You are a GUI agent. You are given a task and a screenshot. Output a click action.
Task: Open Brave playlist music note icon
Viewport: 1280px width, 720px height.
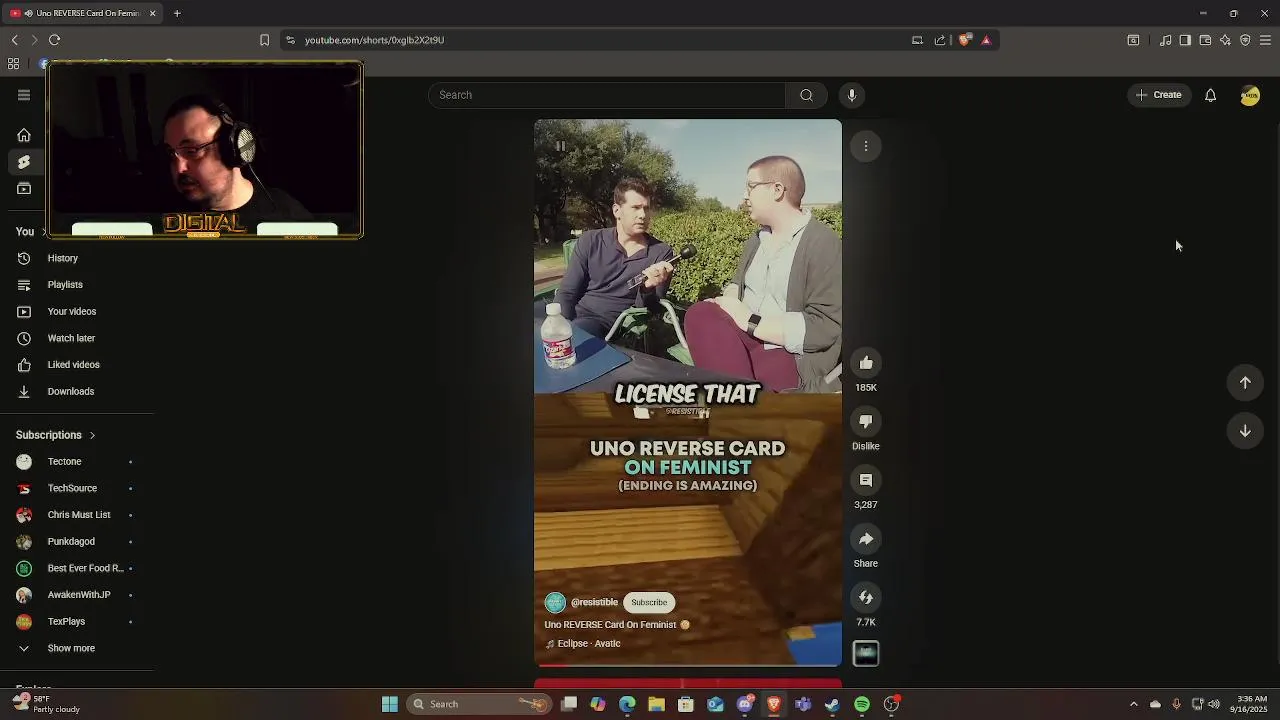(1165, 40)
